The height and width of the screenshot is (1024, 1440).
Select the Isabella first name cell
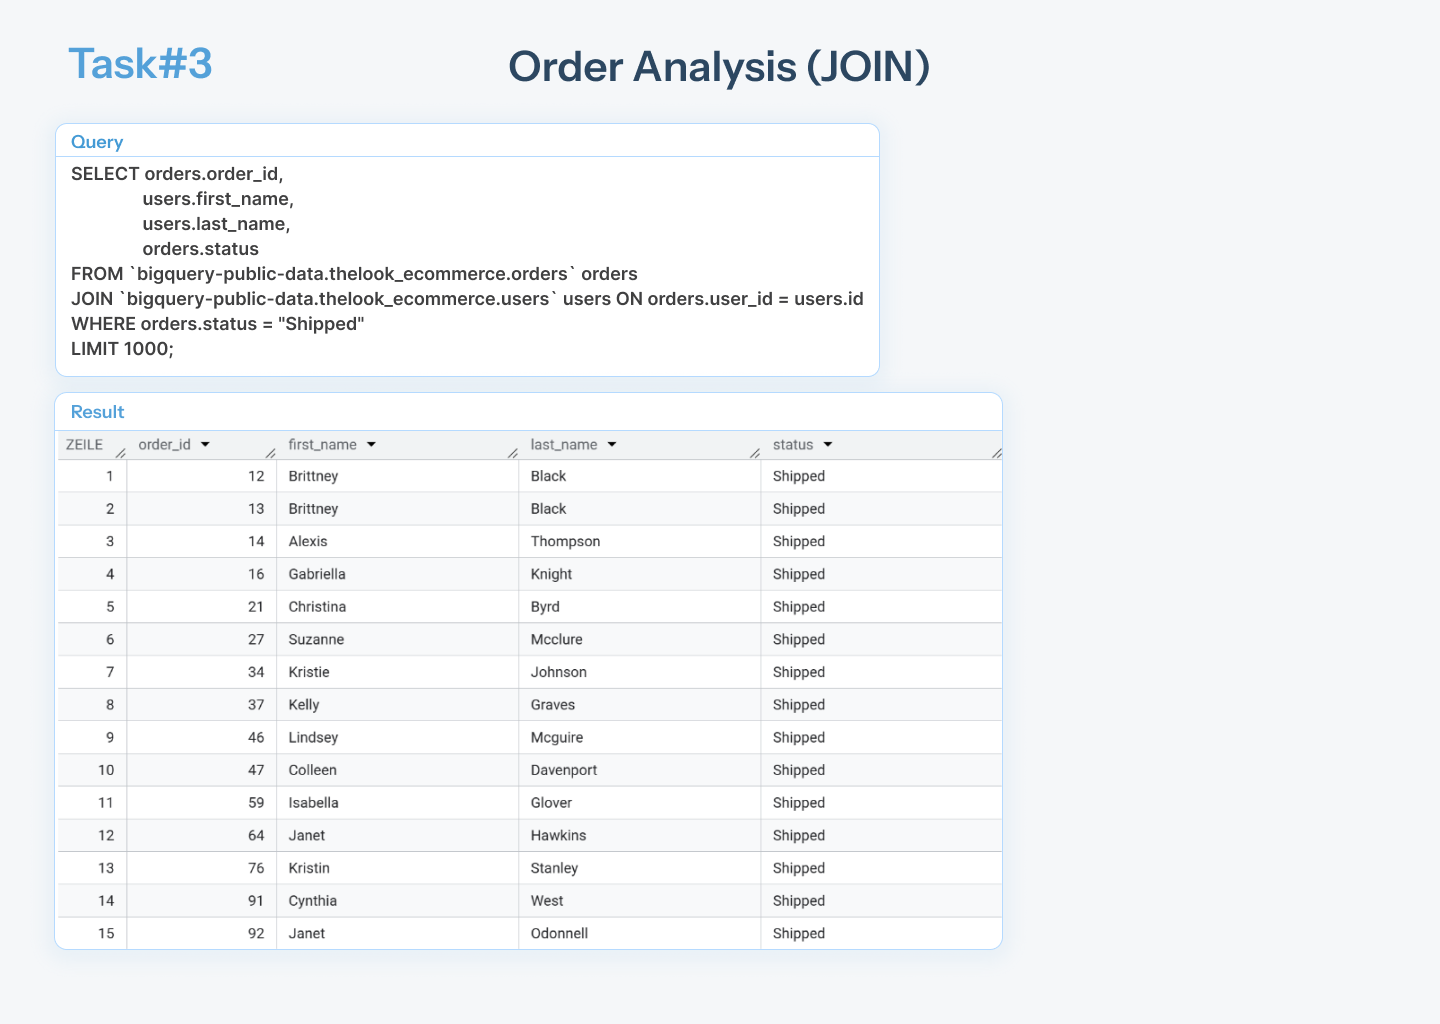[x=398, y=803]
